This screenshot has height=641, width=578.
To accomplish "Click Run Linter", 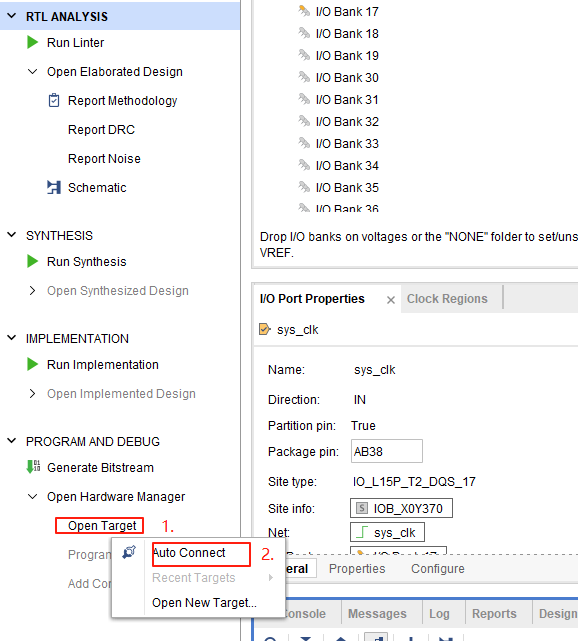I will pos(76,43).
